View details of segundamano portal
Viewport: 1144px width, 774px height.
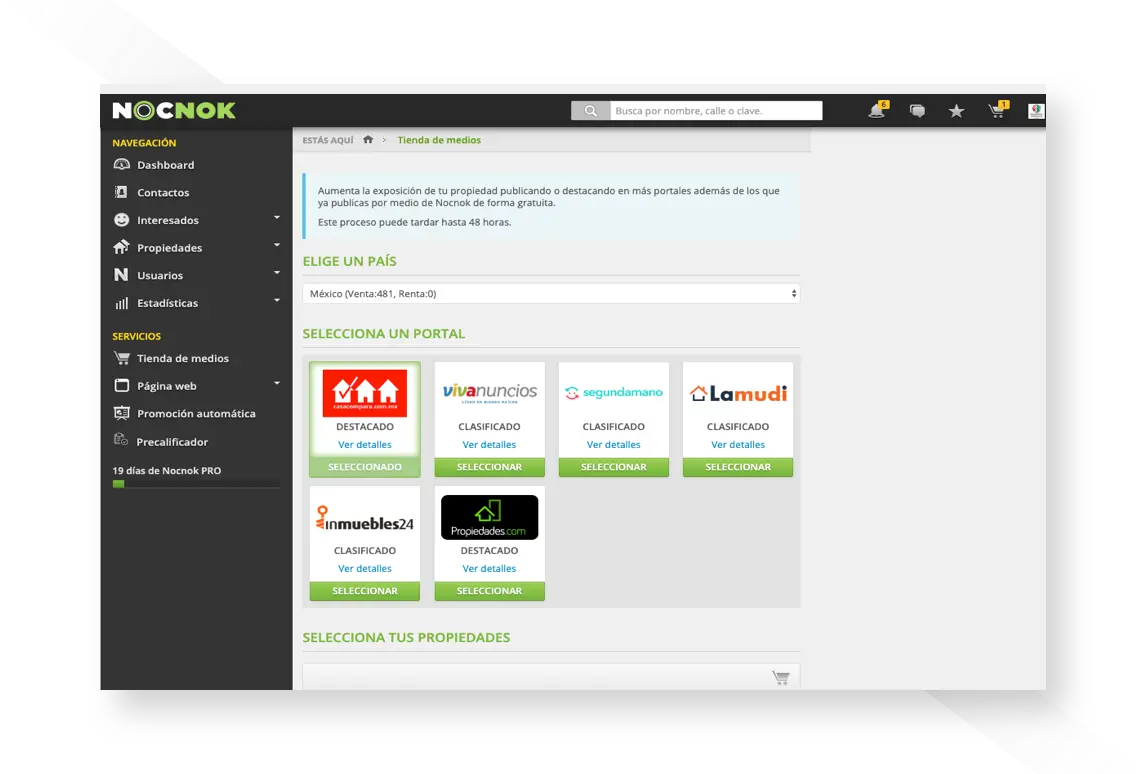[614, 444]
